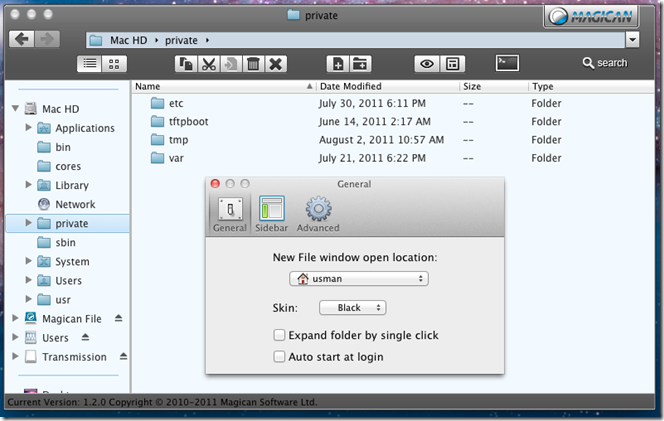The width and height of the screenshot is (664, 421).
Task: Click the new file icon
Action: (x=338, y=64)
